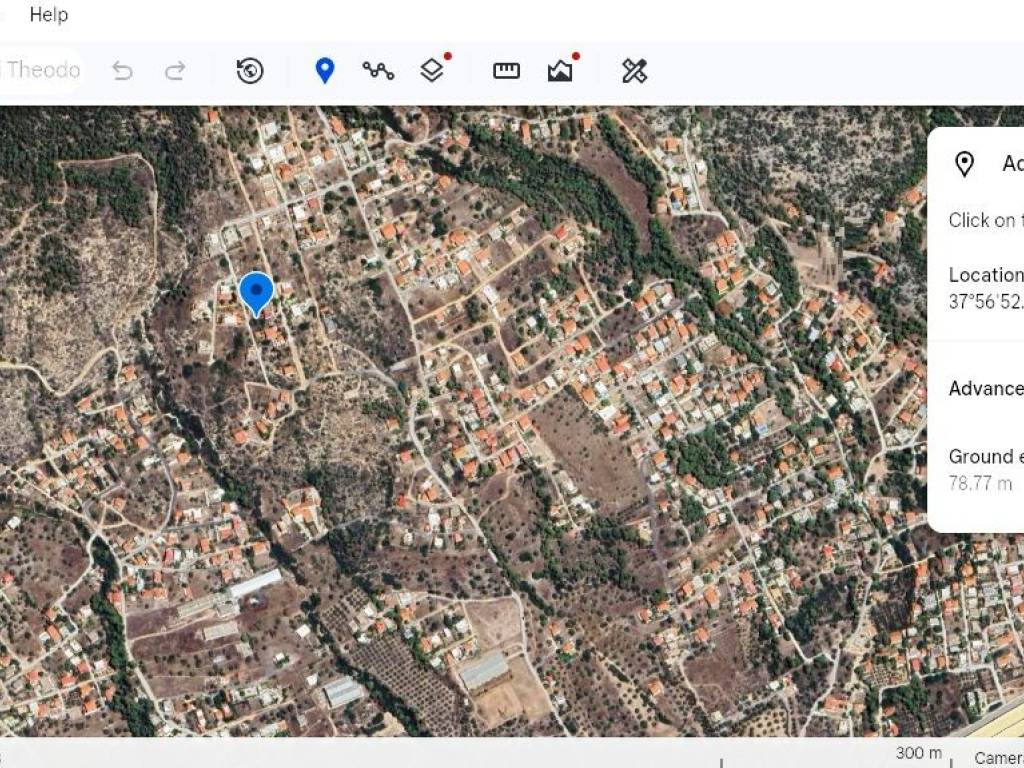Image resolution: width=1024 pixels, height=768 pixels.
Task: Expand the Advanced section
Action: 985,389
